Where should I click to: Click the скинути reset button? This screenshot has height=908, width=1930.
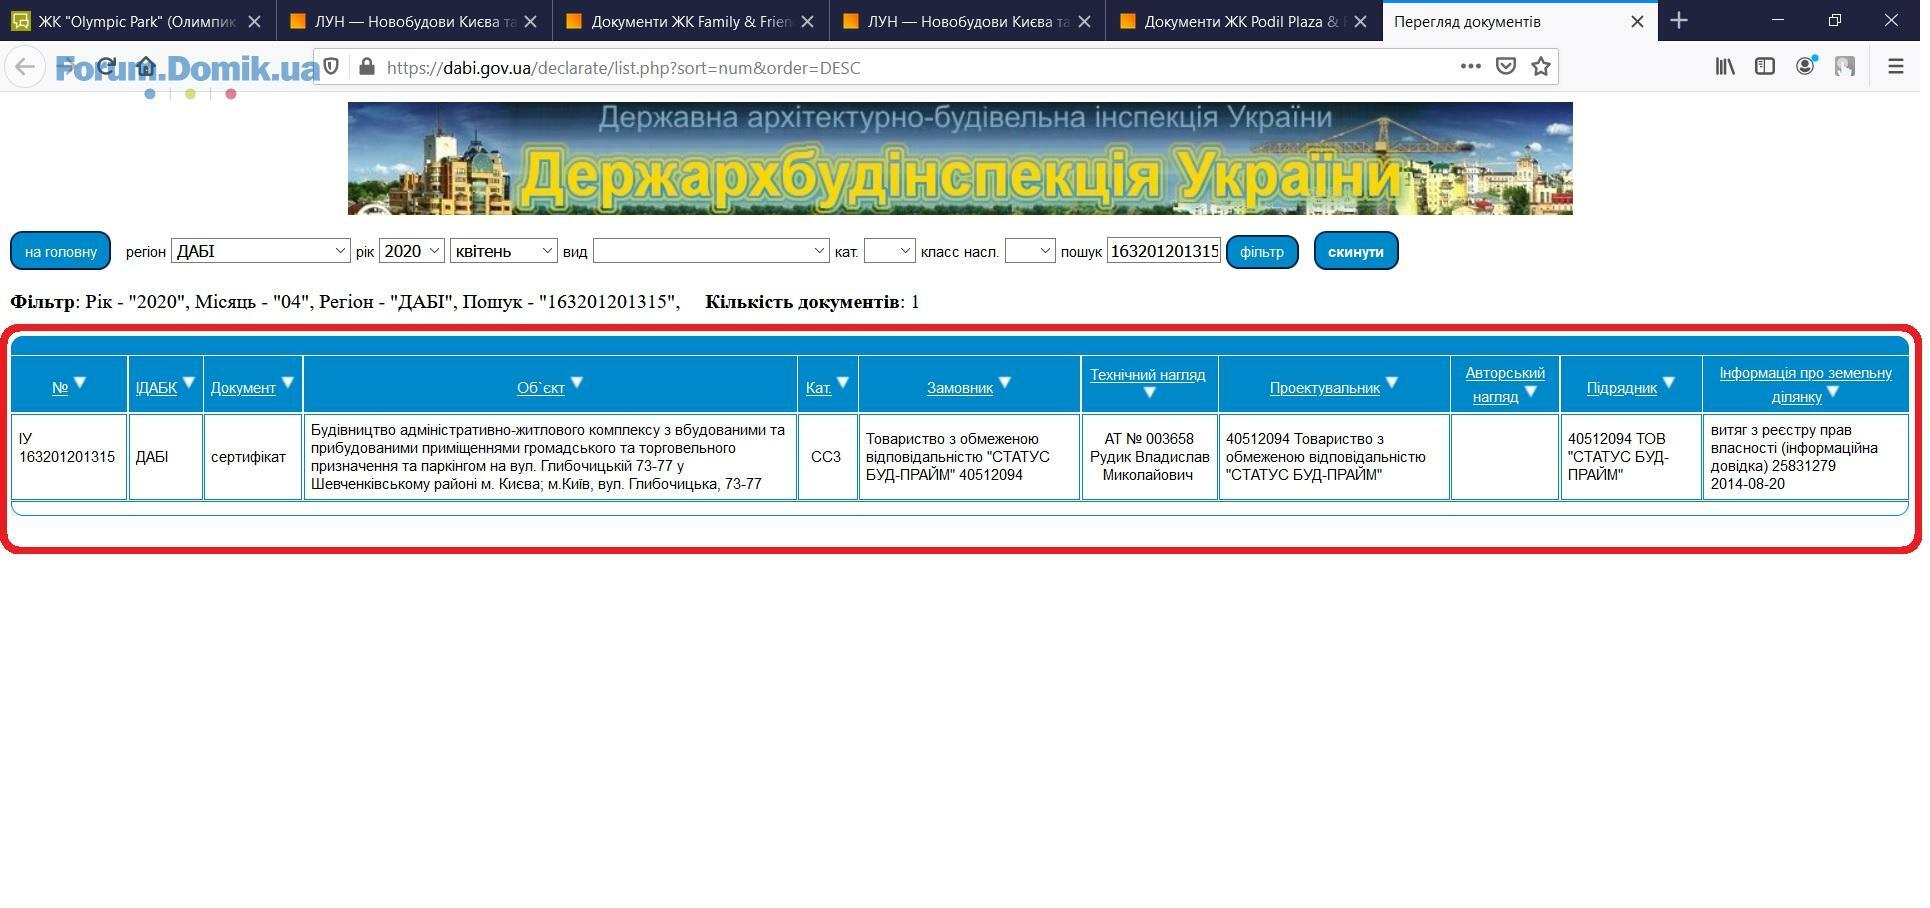click(x=1356, y=251)
